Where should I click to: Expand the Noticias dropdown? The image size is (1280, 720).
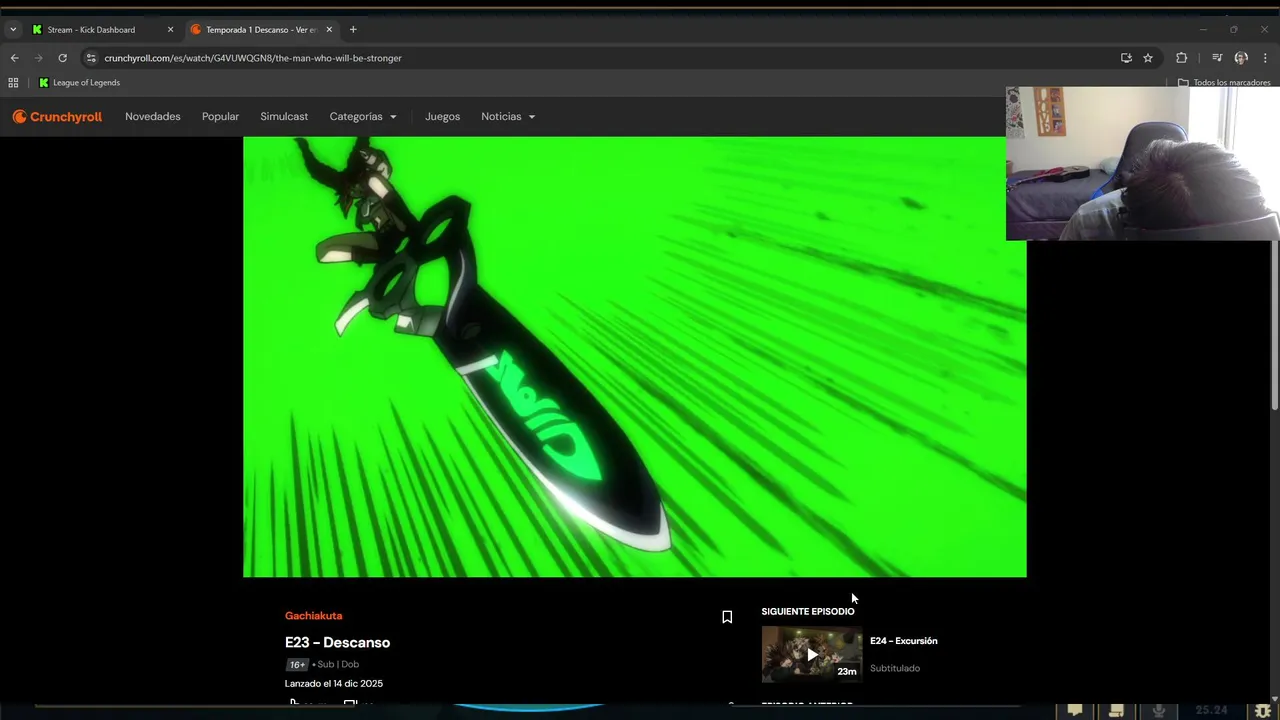(x=508, y=117)
